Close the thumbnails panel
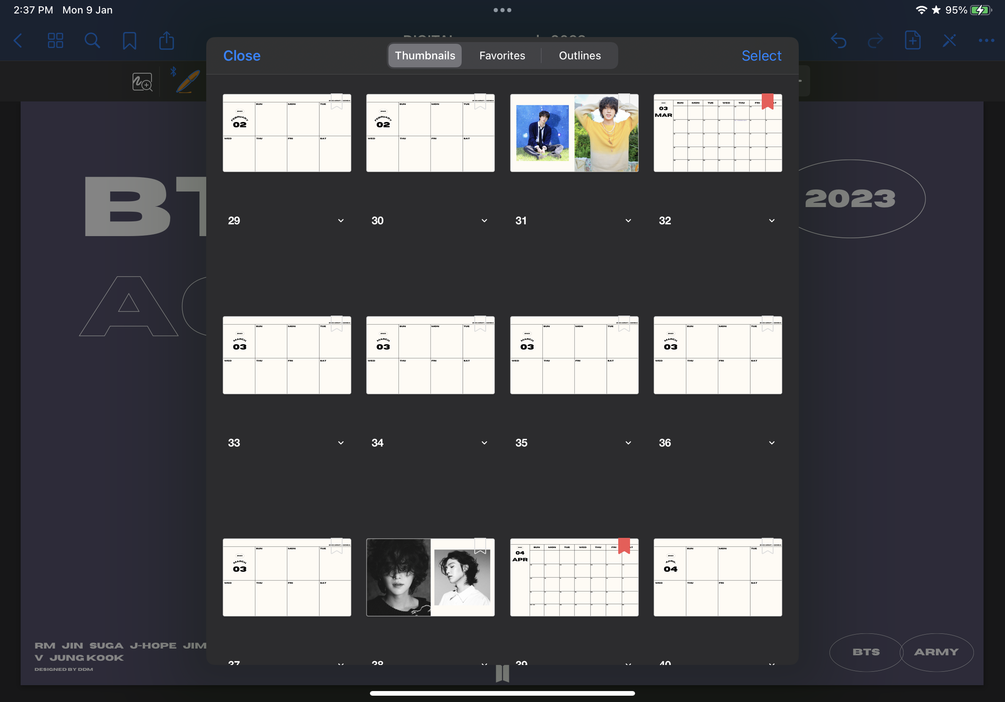1005x702 pixels. click(242, 56)
